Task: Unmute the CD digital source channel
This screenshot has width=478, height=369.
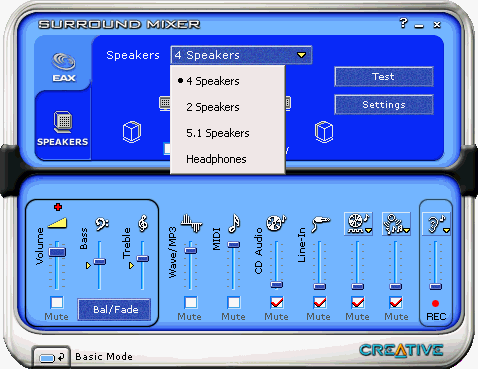Action: pos(358,303)
